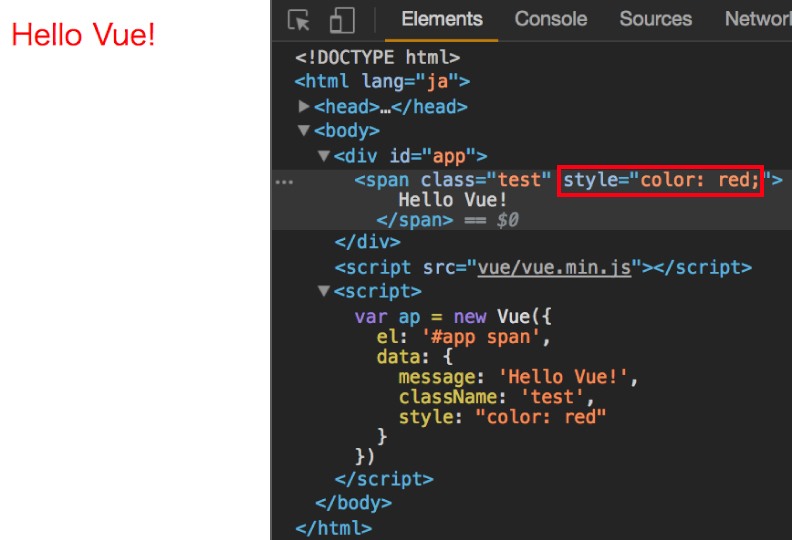Click the el: '#app span' line
Image resolution: width=792 pixels, height=540 pixels.
tap(463, 337)
